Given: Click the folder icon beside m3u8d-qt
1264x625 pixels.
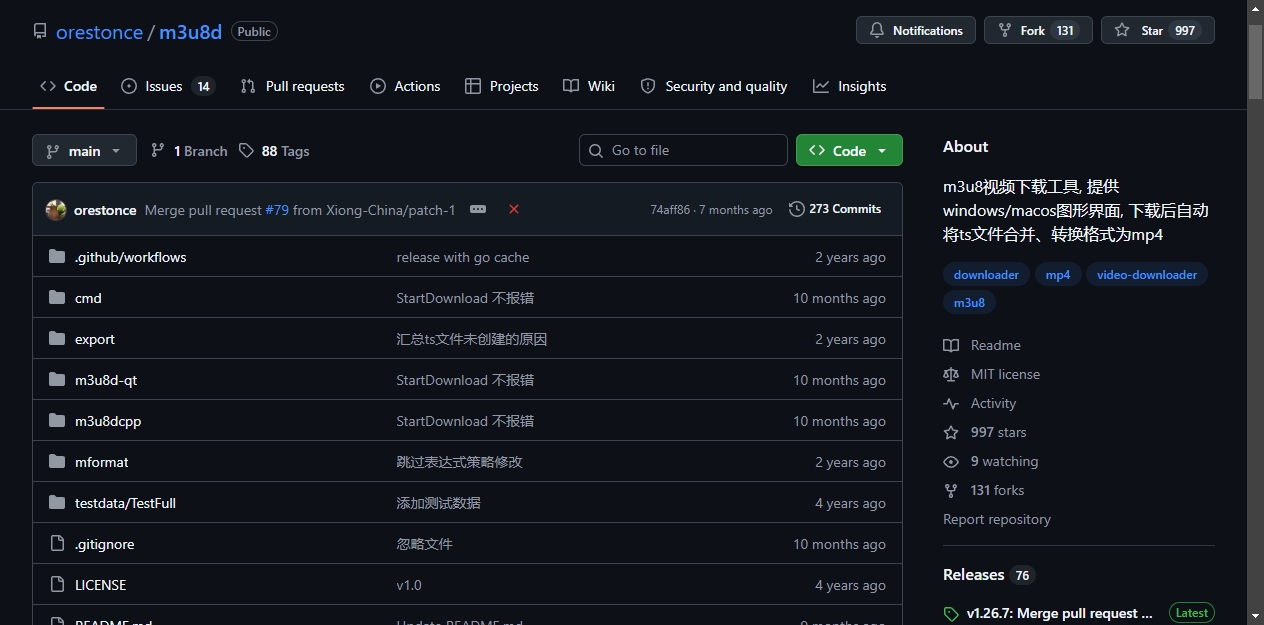Looking at the screenshot, I should 57,380.
